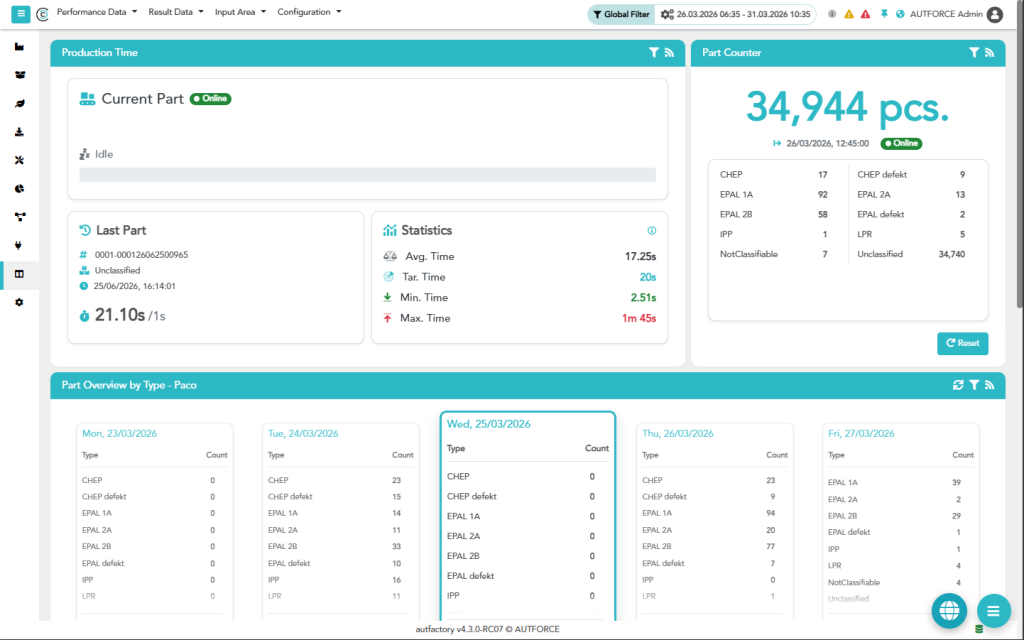Click the Unclassified count 34,740
This screenshot has height=640, width=1024.
952,254
